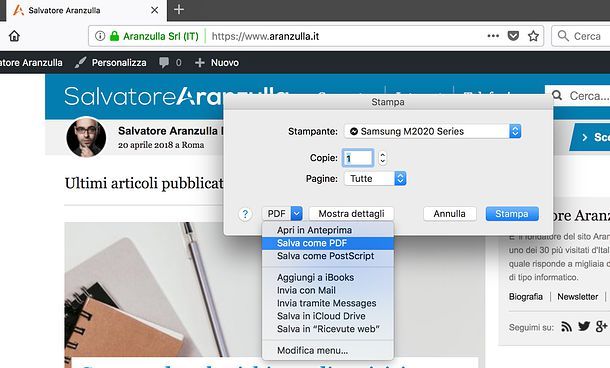Open the page actions three-dots menu

click(493, 36)
